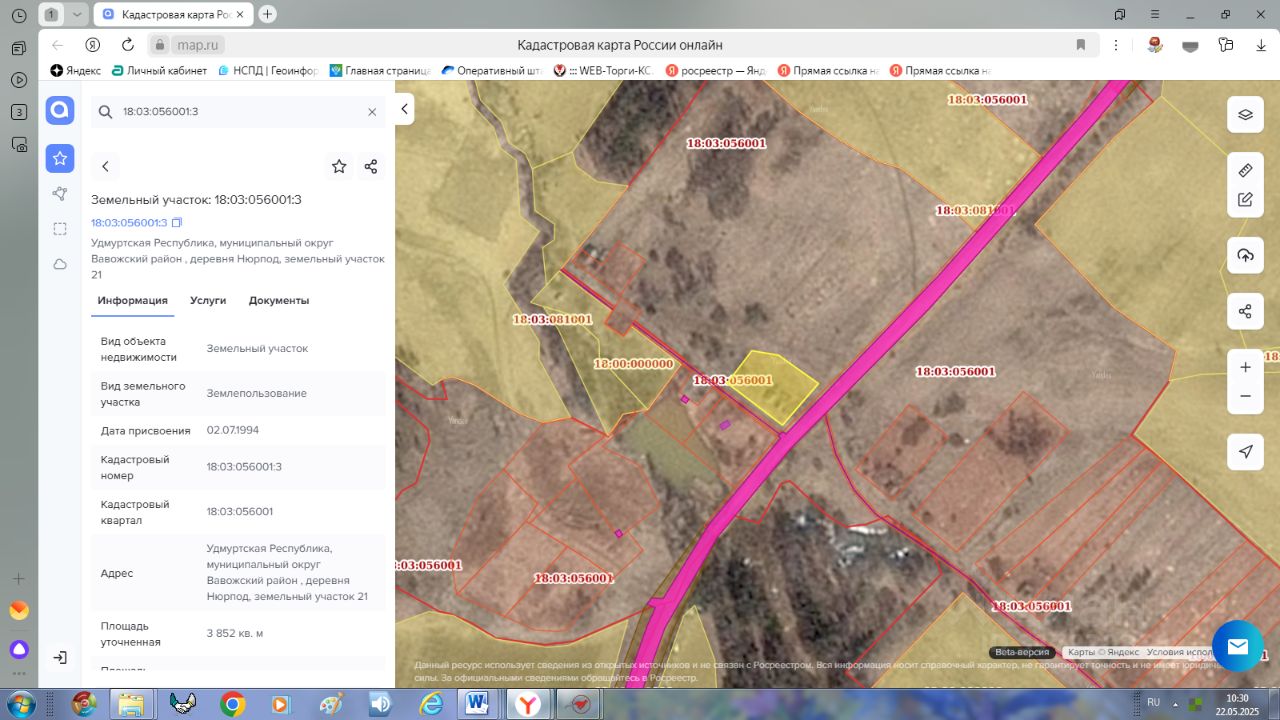This screenshot has height=720, width=1280.
Task: Click the Yandex home button in toolbar
Action: click(x=92, y=45)
